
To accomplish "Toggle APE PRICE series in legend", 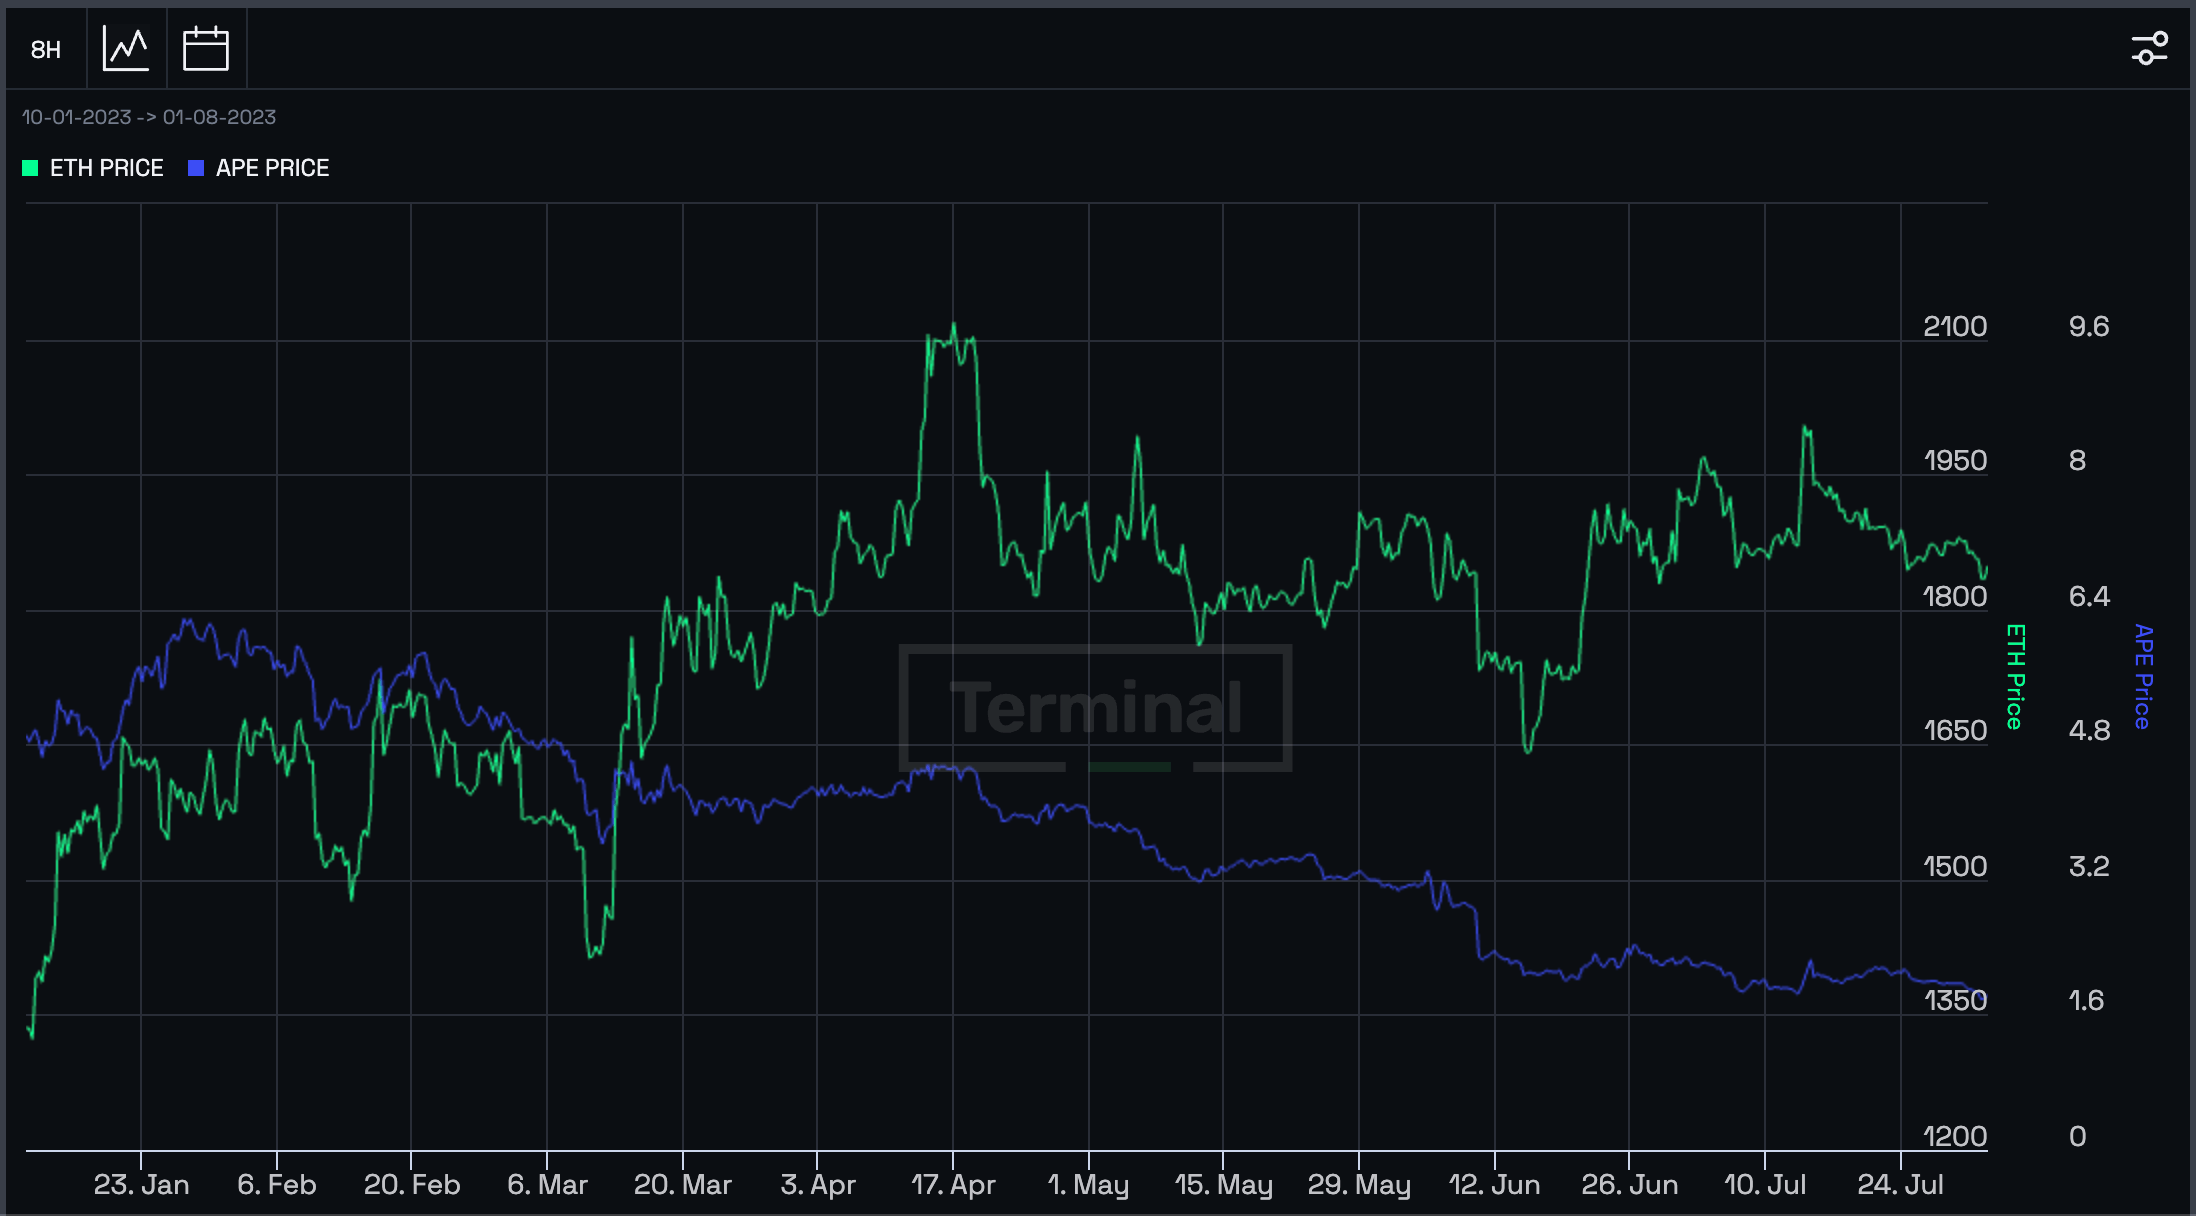I will (x=272, y=168).
